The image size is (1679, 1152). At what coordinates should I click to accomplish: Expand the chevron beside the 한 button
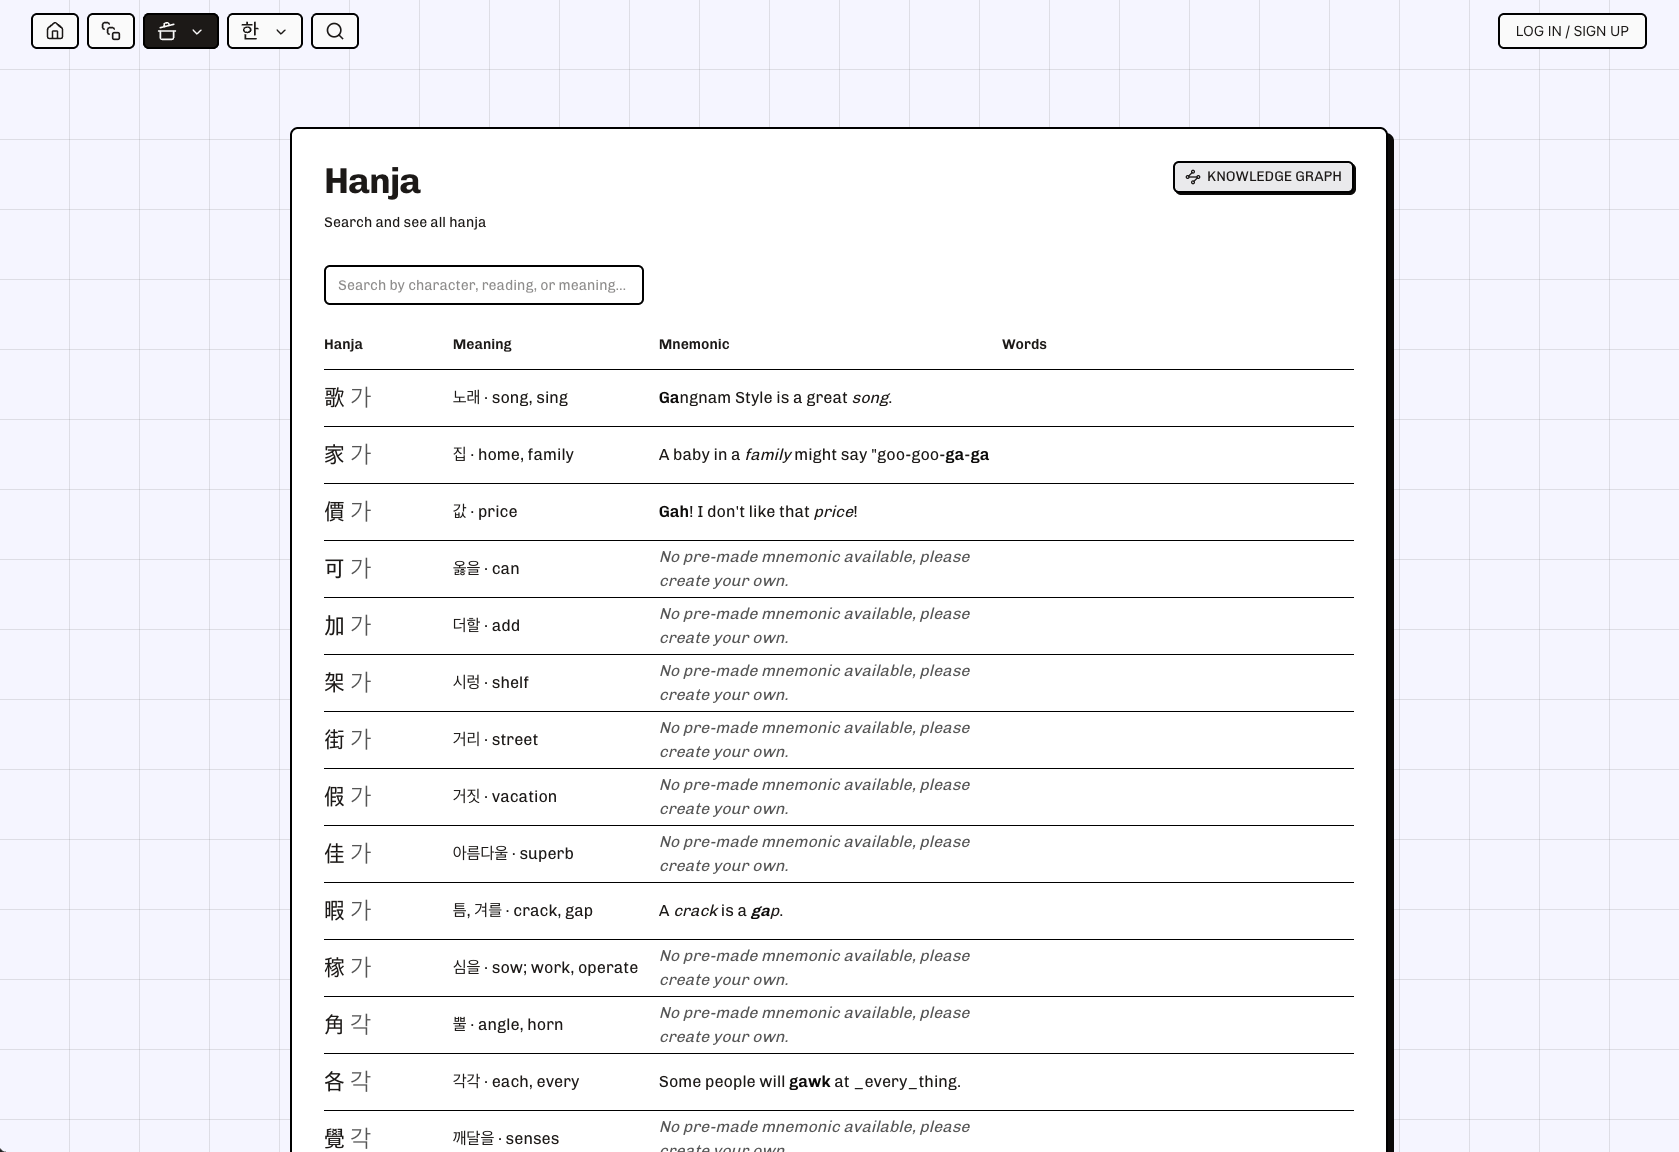coord(281,32)
